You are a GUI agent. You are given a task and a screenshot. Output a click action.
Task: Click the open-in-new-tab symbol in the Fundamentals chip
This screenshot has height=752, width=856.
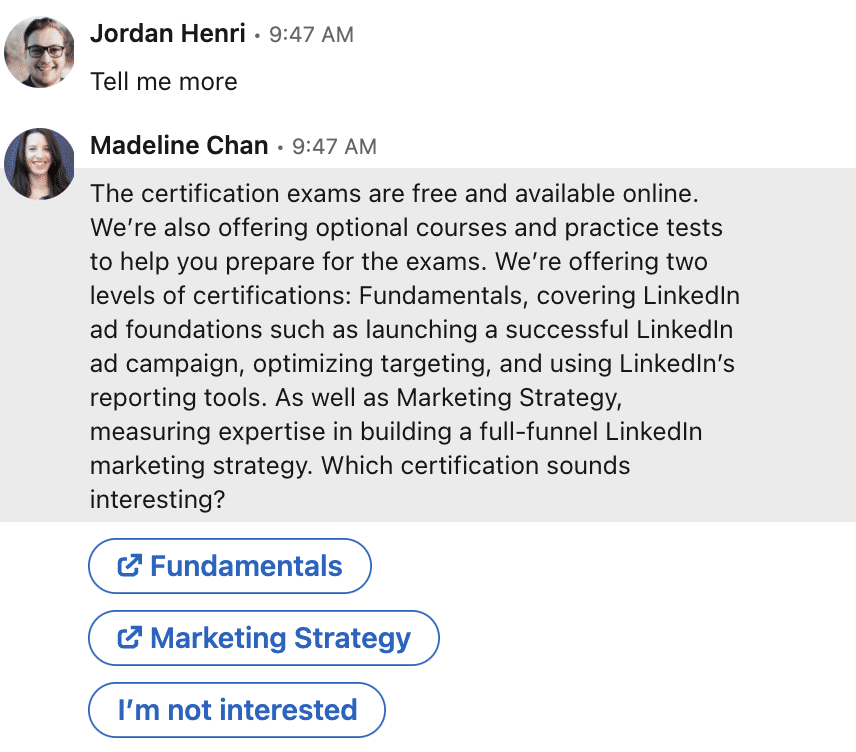pyautogui.click(x=132, y=566)
